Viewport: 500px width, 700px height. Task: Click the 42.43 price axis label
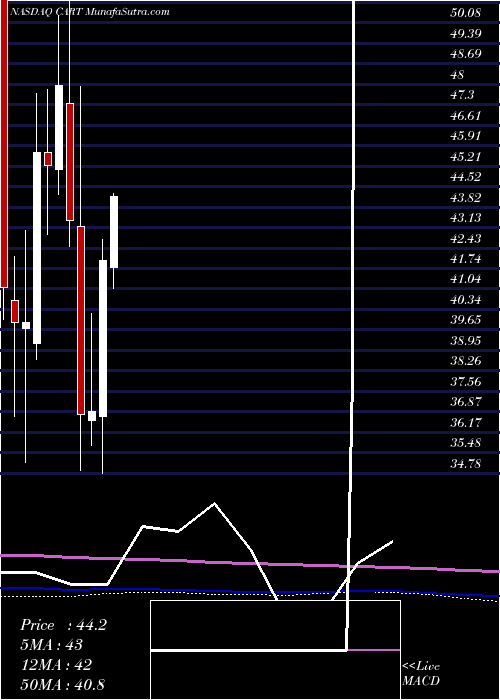pos(465,238)
